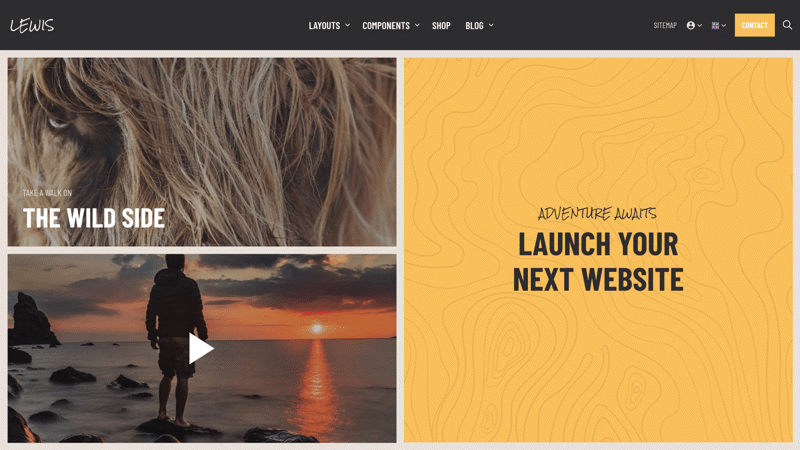Click the Launch Your Next Website heading
Screen dimensions: 800x450
598,262
